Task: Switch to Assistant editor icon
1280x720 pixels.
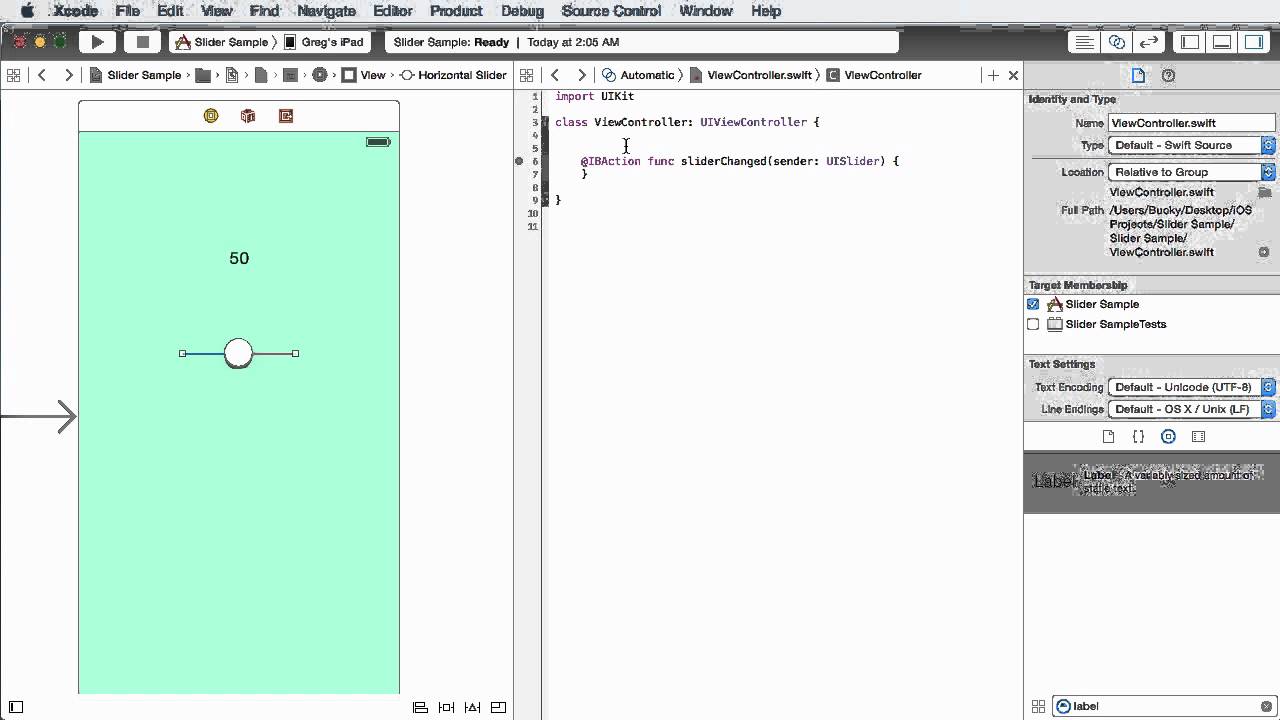Action: click(1117, 42)
